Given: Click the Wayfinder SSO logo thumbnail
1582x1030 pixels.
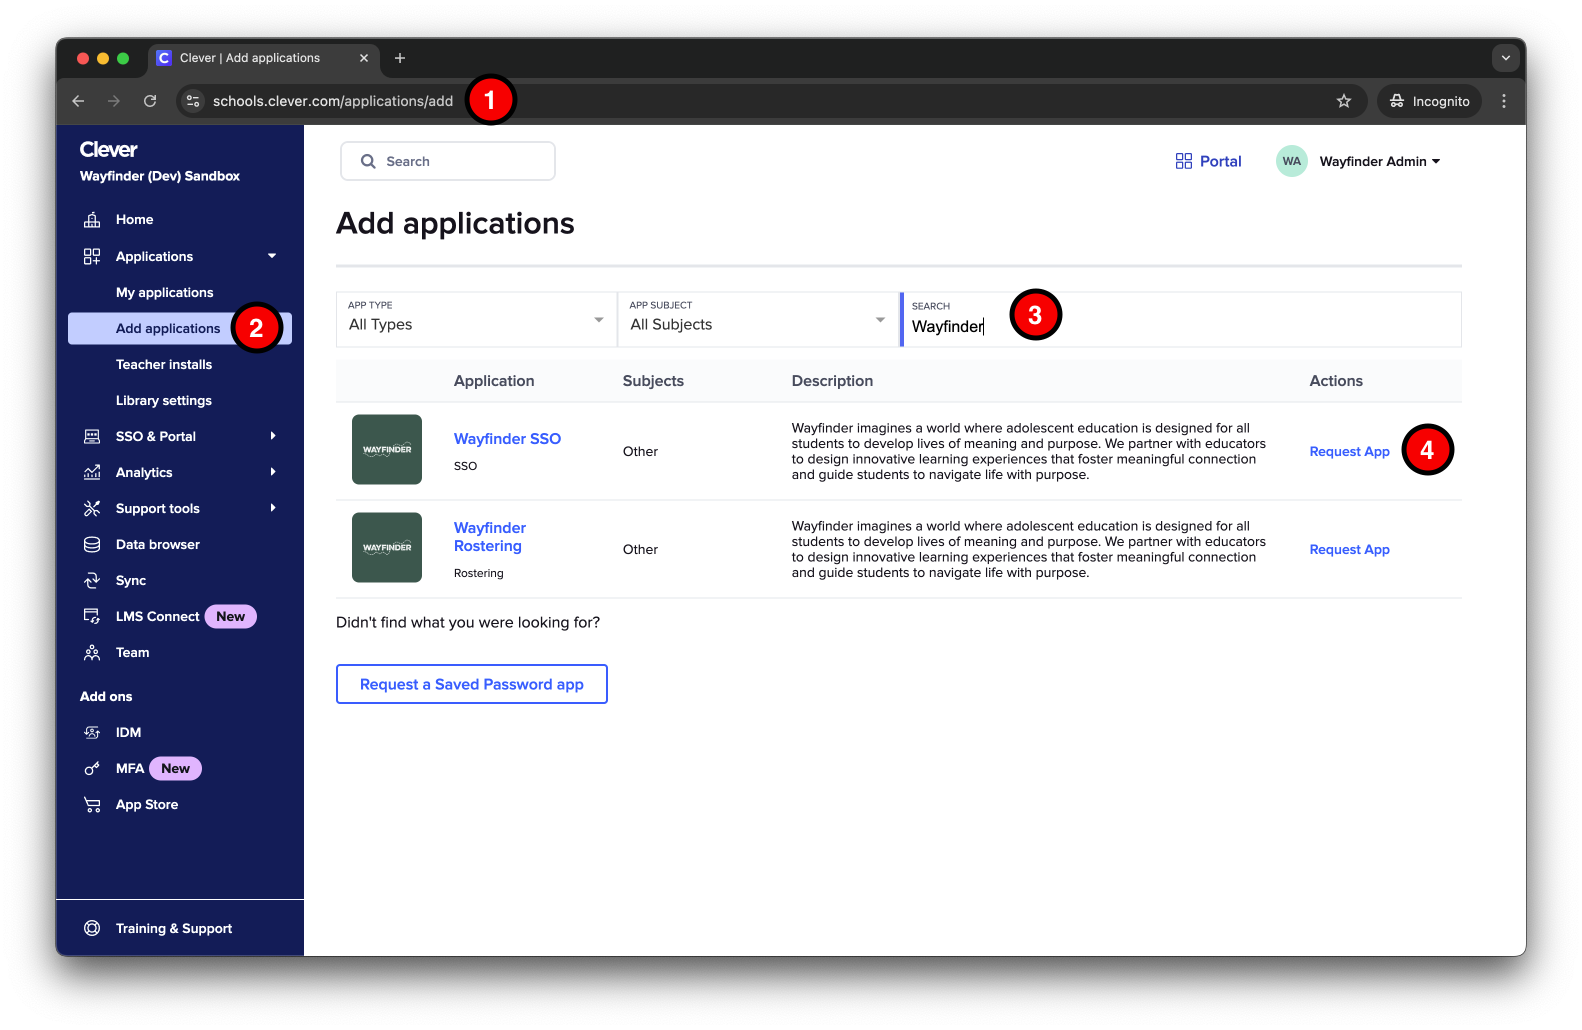Looking at the screenshot, I should (x=387, y=450).
